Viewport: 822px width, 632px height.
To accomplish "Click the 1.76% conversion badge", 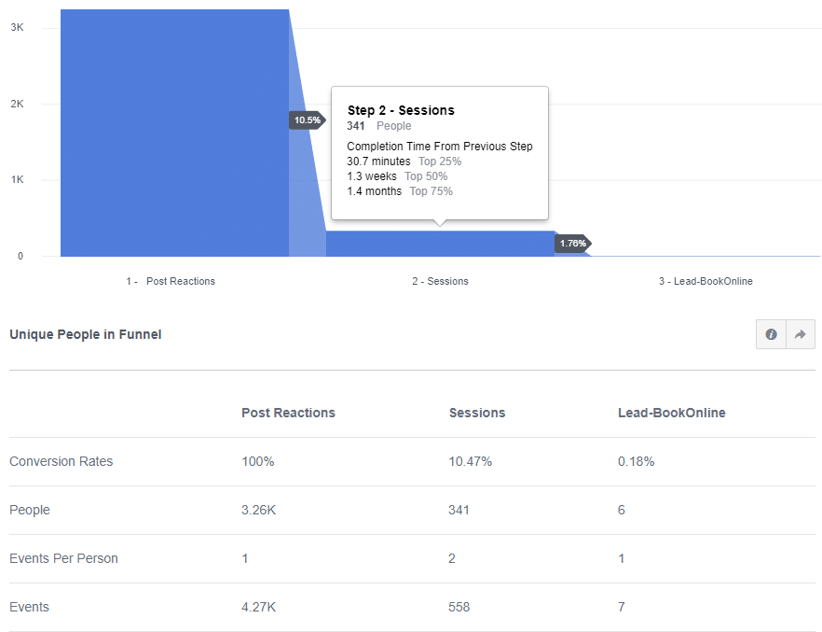I will click(572, 243).
